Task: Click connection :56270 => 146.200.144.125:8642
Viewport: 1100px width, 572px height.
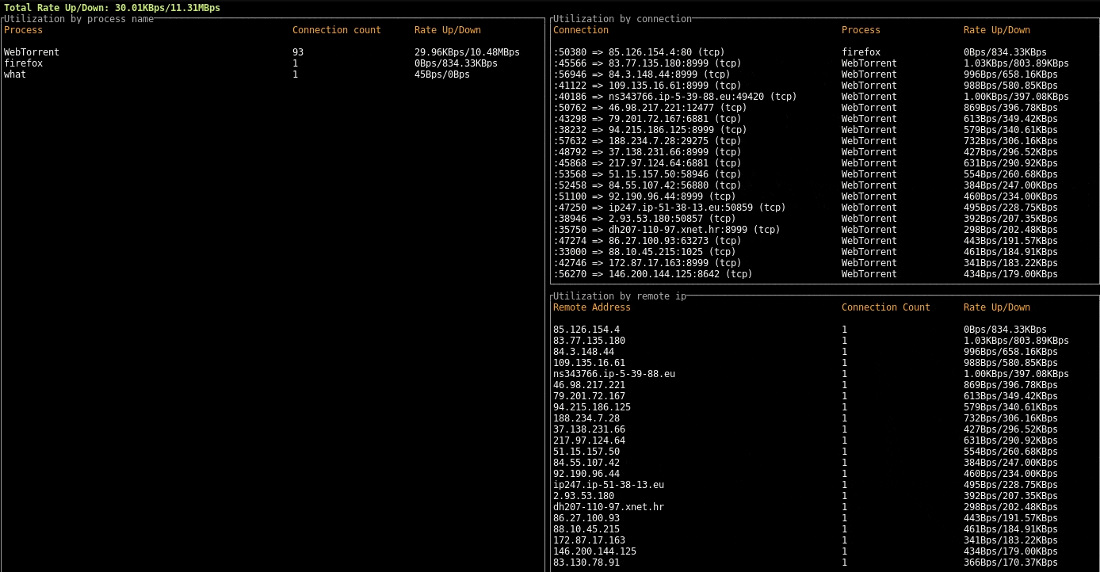Action: click(x=652, y=274)
